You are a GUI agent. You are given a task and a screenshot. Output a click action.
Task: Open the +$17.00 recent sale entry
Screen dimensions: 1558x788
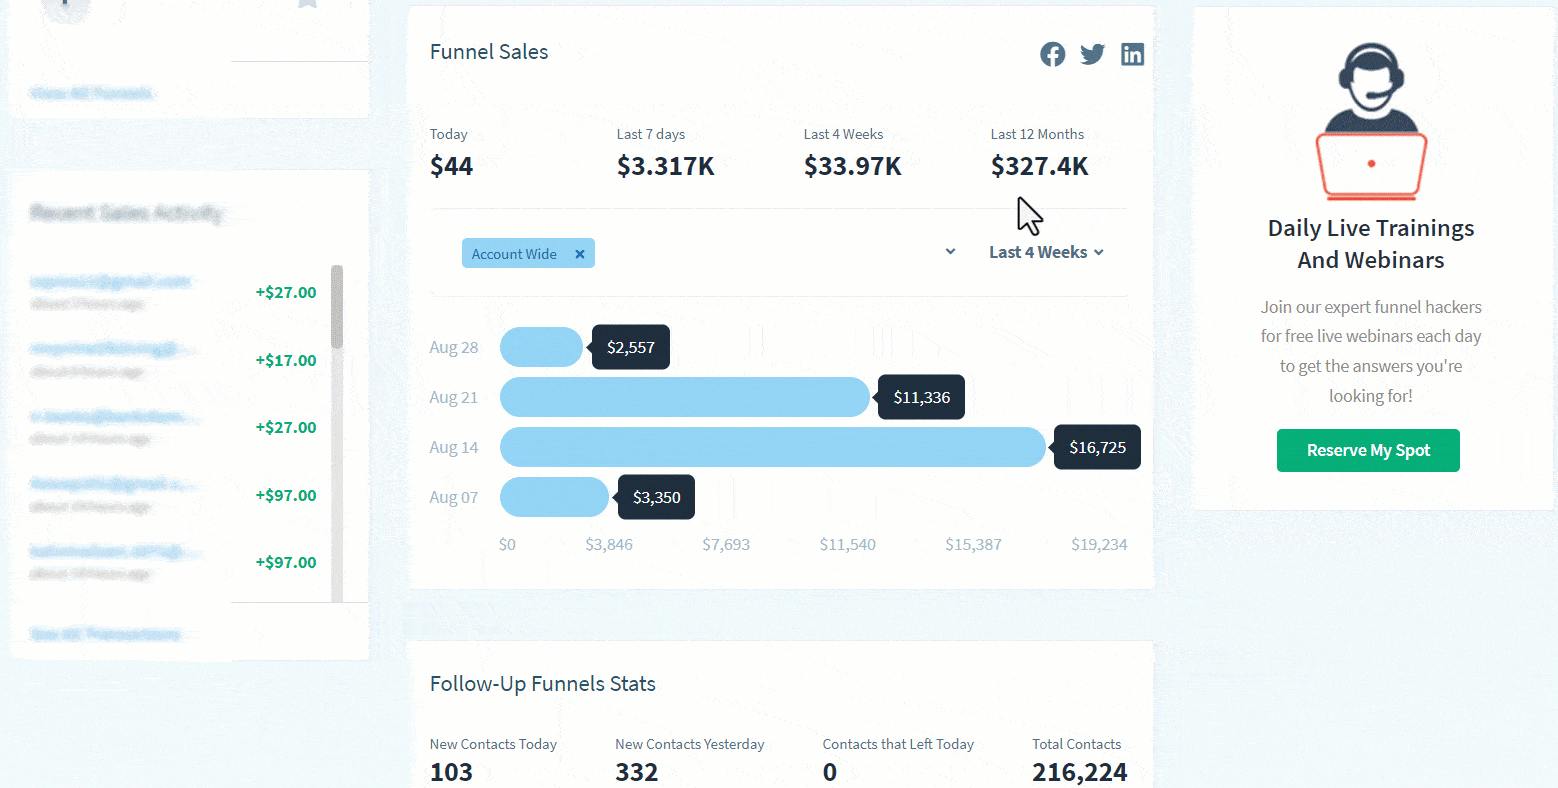[285, 360]
